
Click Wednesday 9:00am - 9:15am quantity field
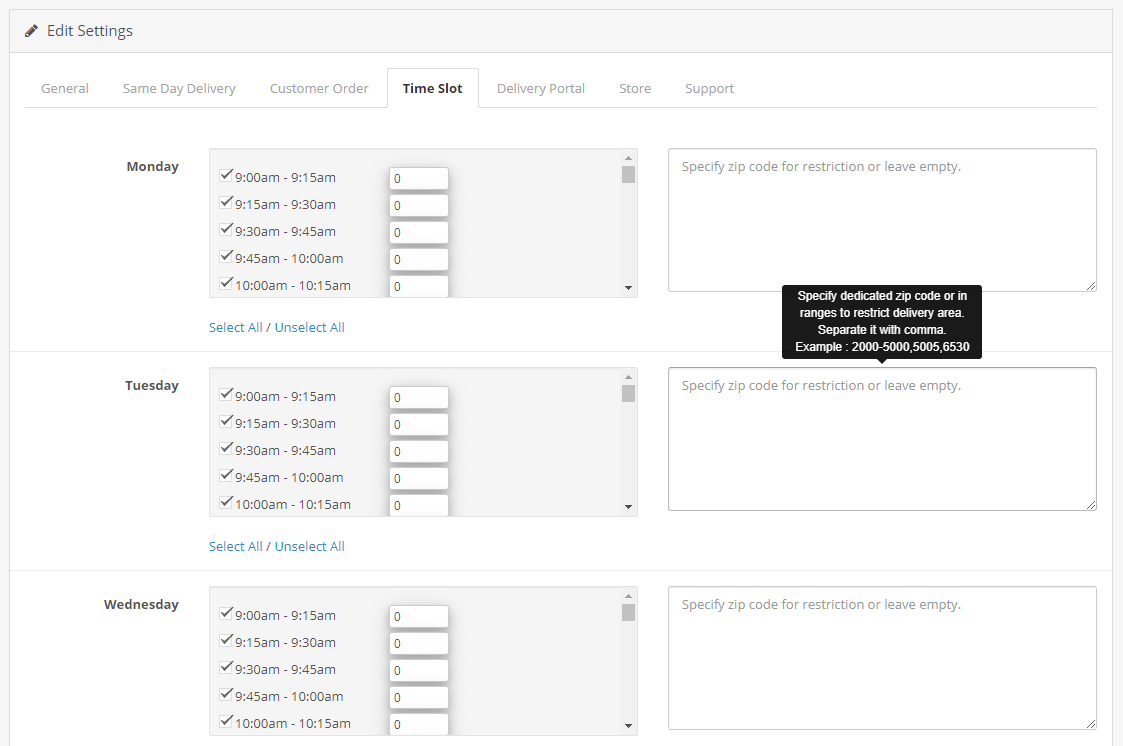click(419, 616)
